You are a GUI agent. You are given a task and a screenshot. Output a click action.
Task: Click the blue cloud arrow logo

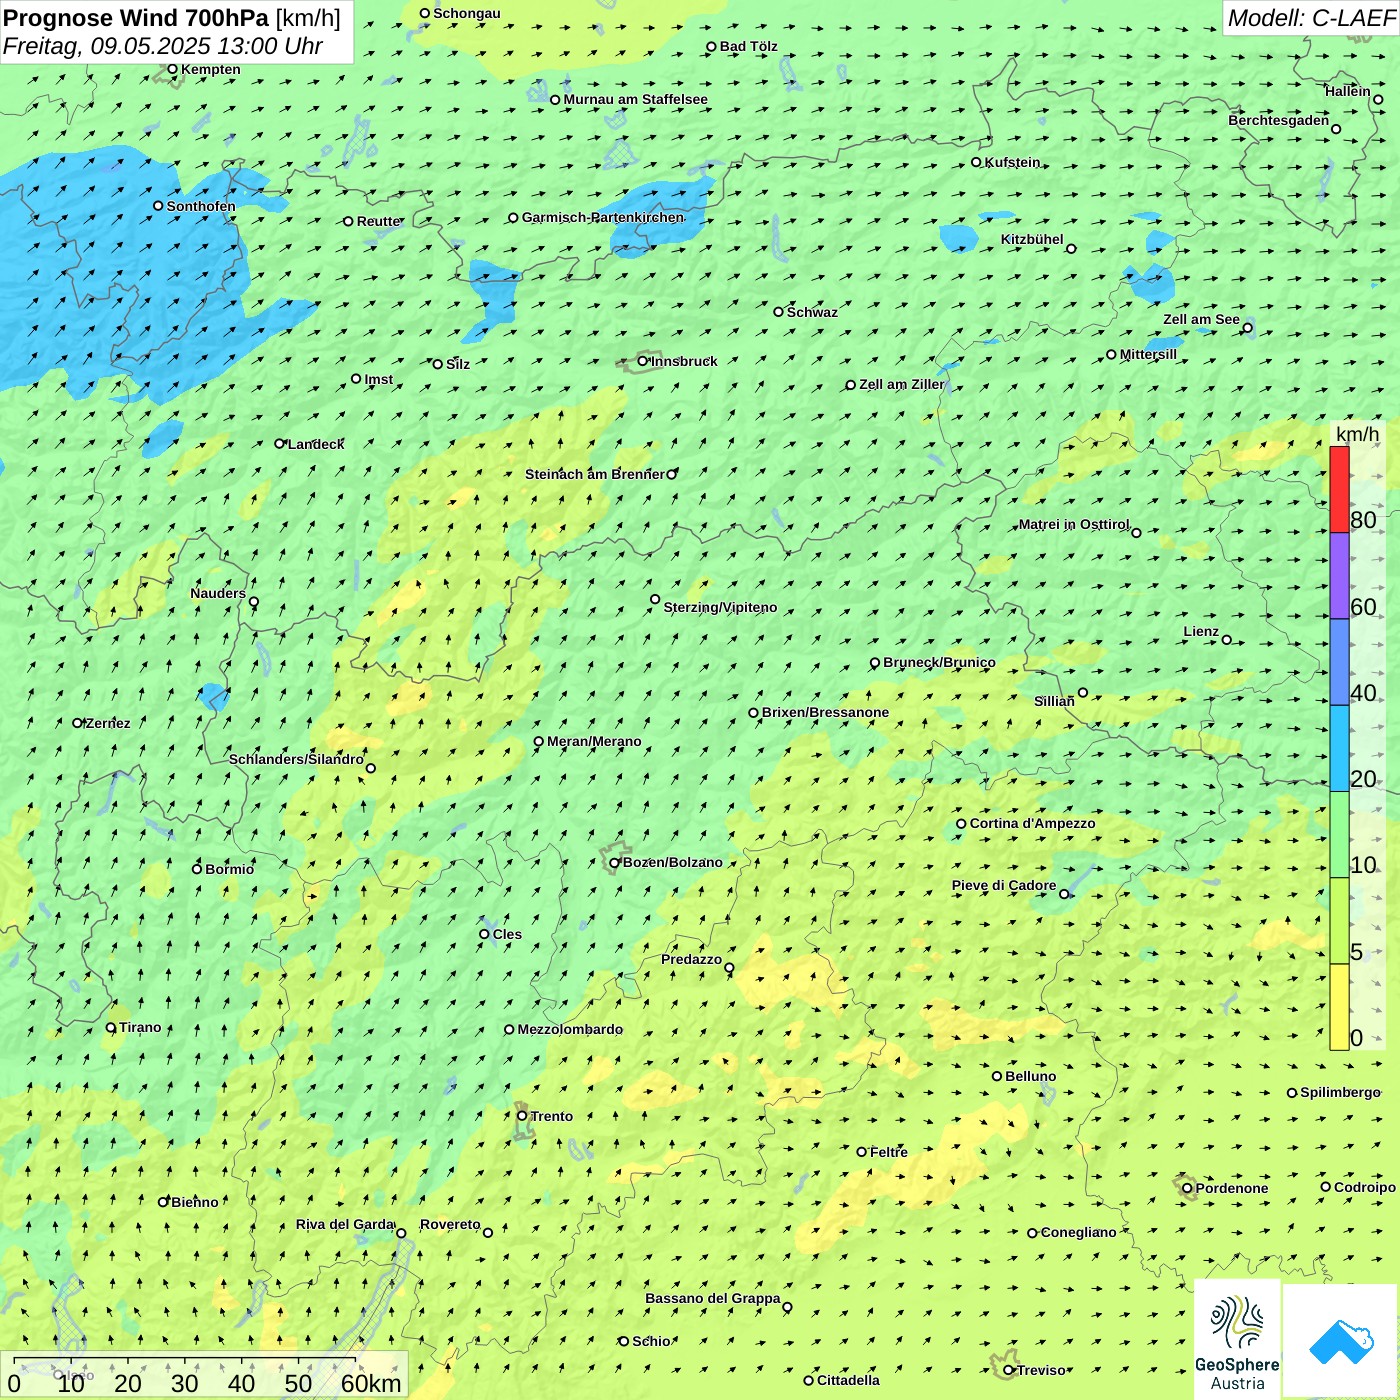point(1340,1342)
